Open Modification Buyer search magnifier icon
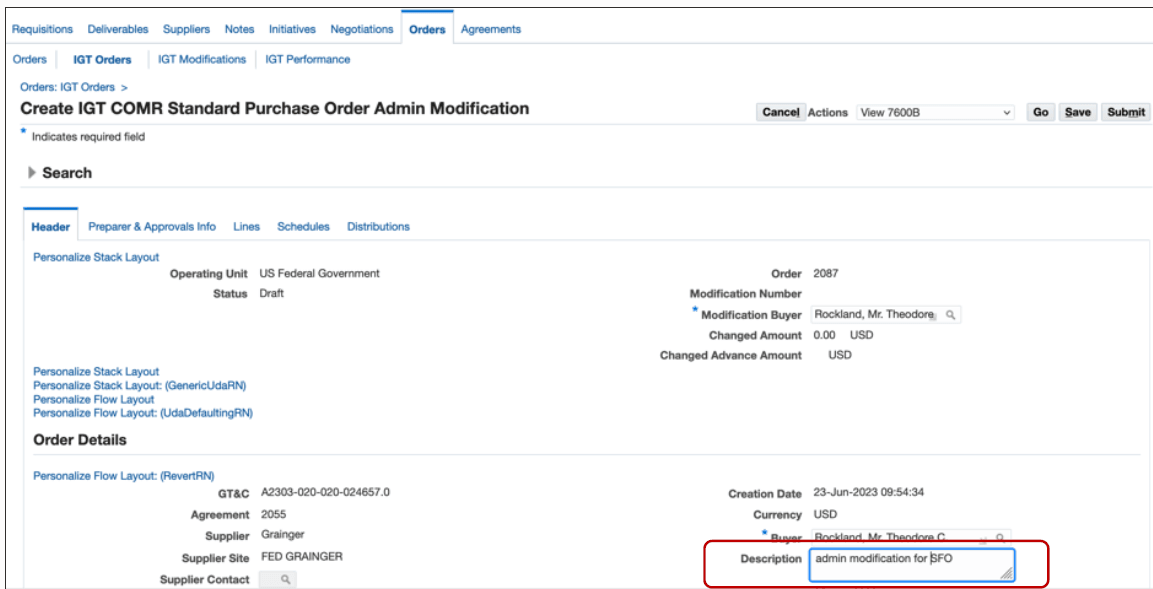1153x589 pixels. (x=950, y=315)
